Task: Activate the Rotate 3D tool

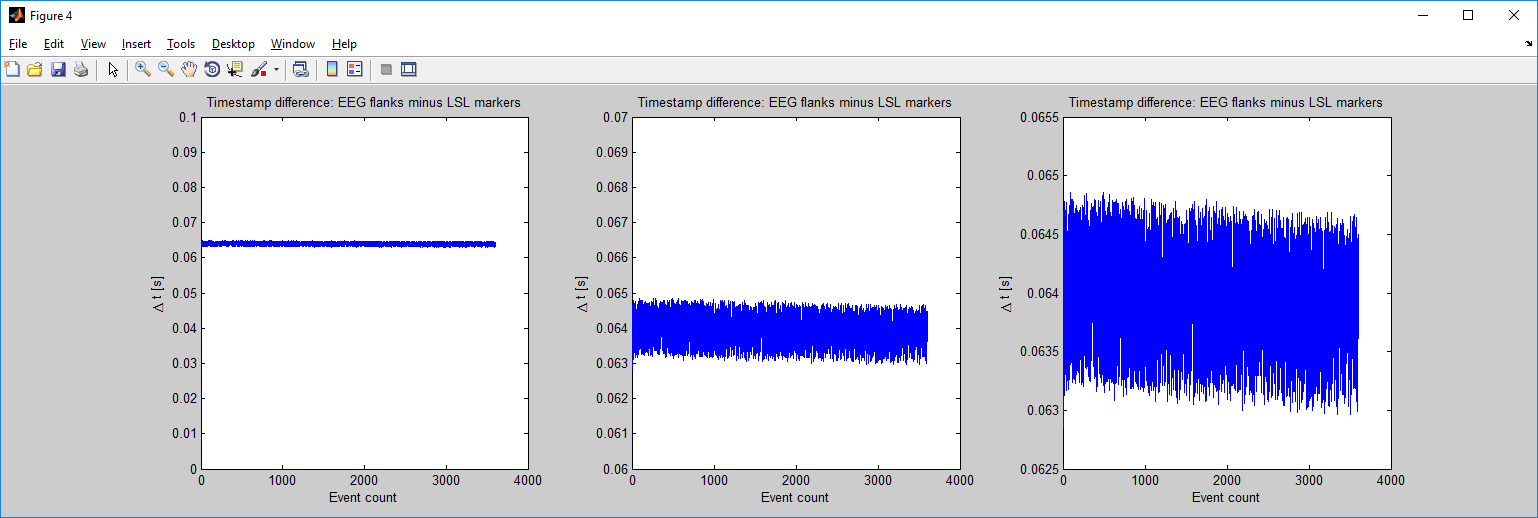Action: click(212, 70)
